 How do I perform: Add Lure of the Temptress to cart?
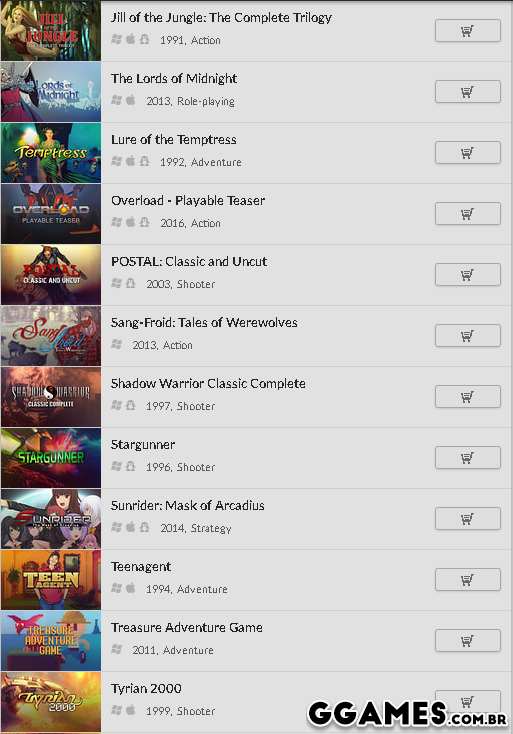[x=468, y=153]
